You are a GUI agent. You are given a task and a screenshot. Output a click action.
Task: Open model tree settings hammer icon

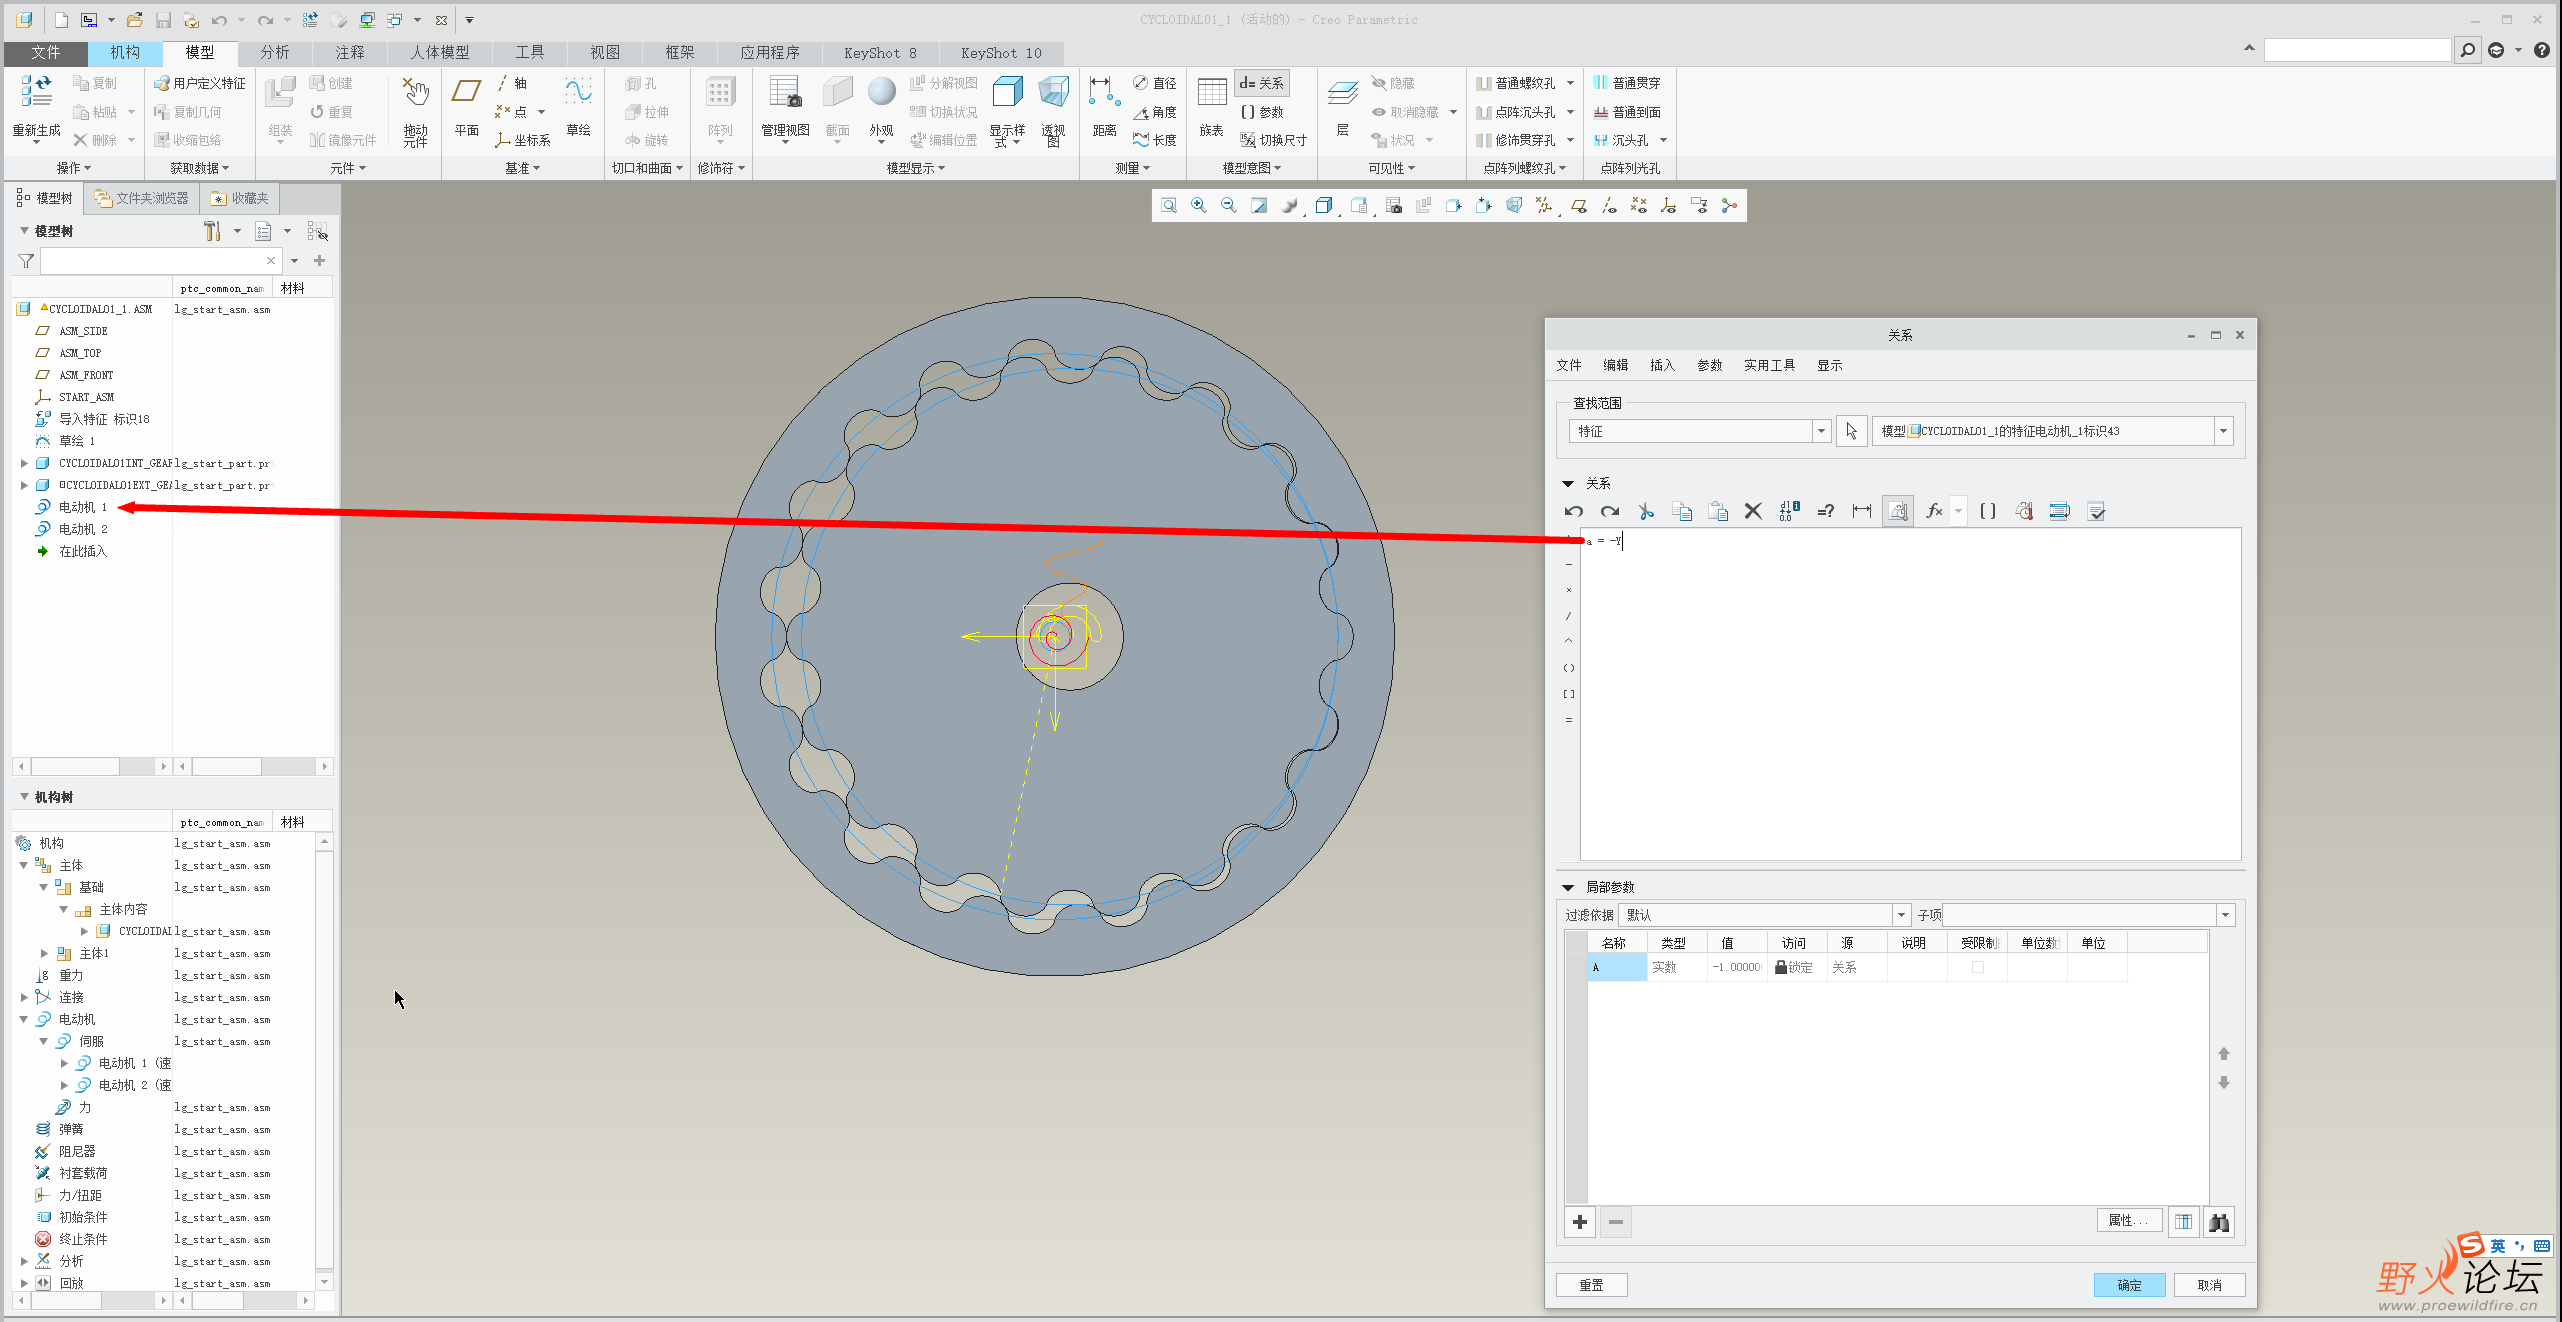[212, 232]
